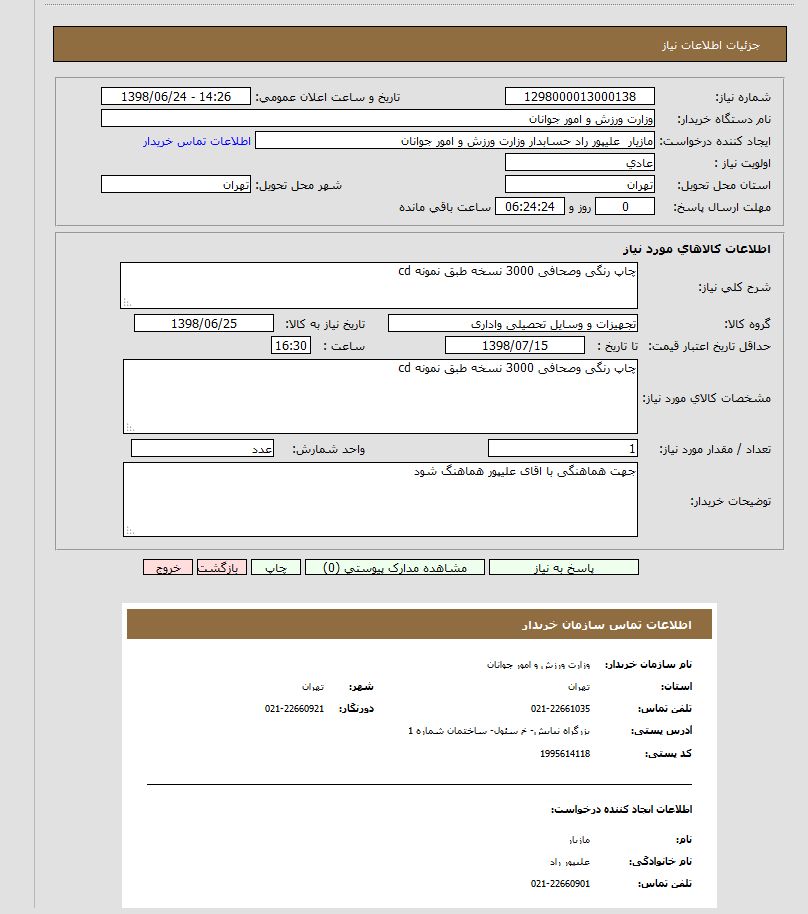808x914 pixels.
Task: Click the اولویت نیاز priority field
Action: click(x=580, y=162)
